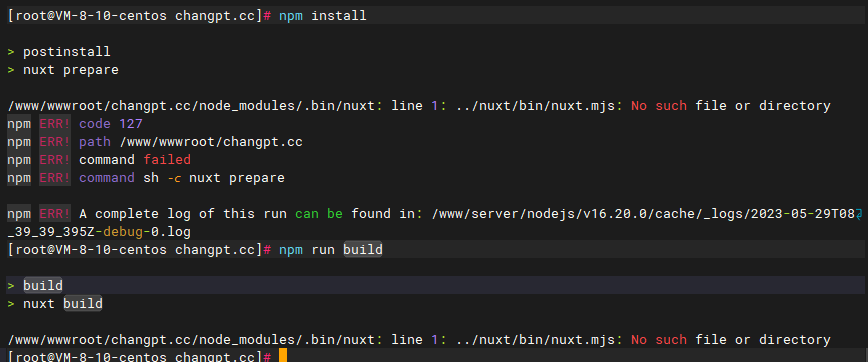The width and height of the screenshot is (868, 362).
Task: Click the green "can be" words
Action: coord(318,214)
